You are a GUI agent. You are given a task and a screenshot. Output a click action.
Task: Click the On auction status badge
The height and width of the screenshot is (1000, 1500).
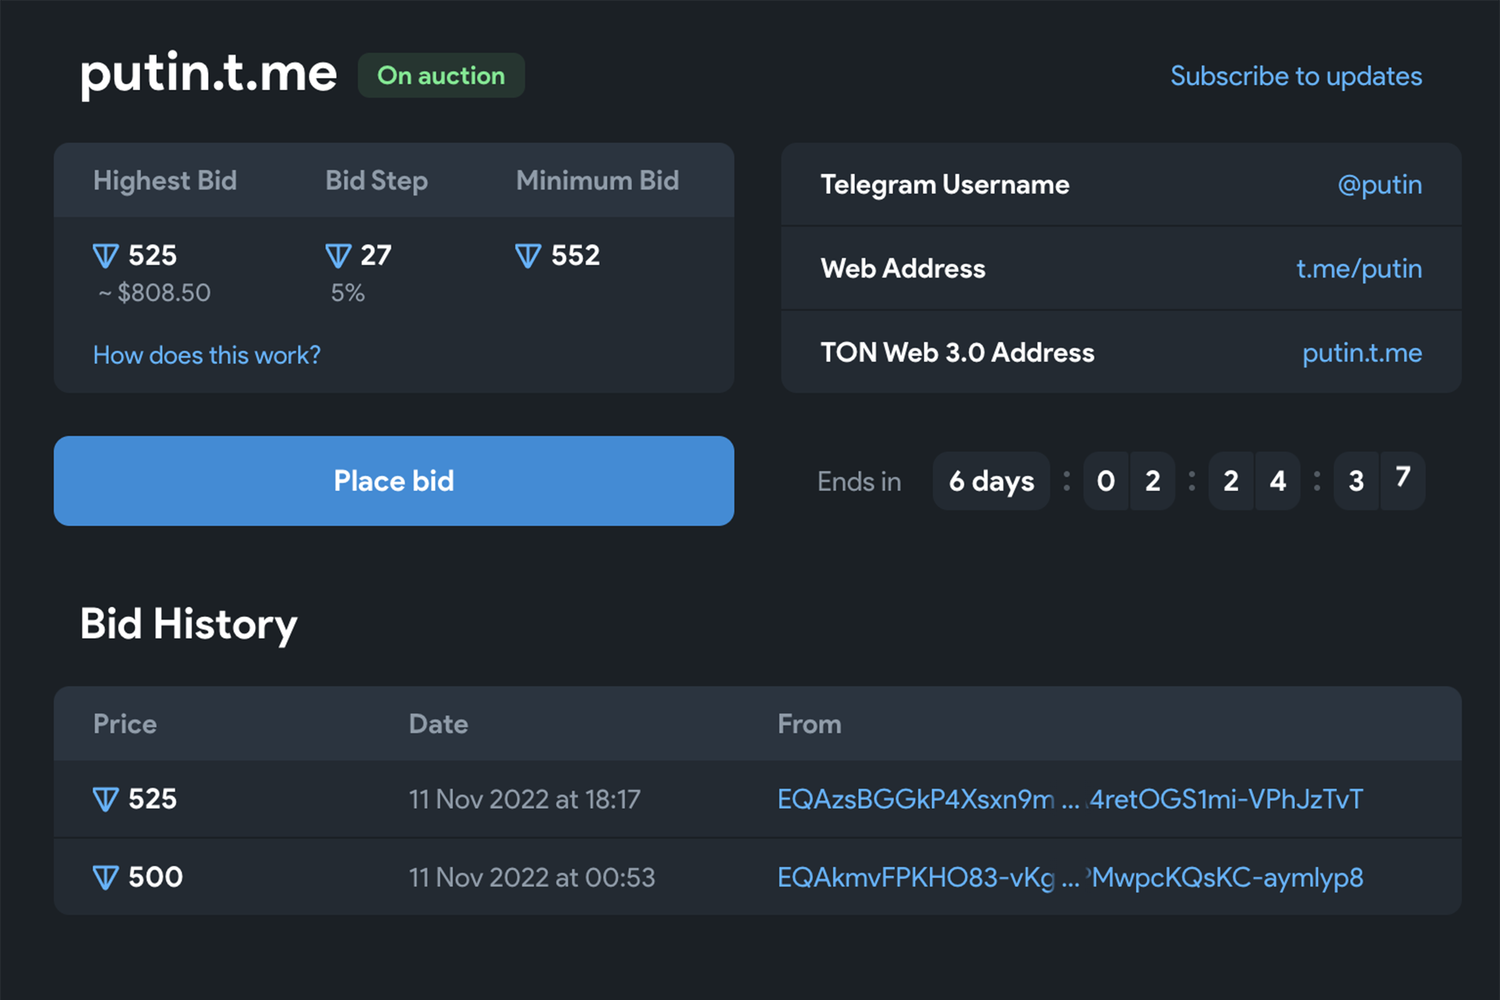coord(441,76)
